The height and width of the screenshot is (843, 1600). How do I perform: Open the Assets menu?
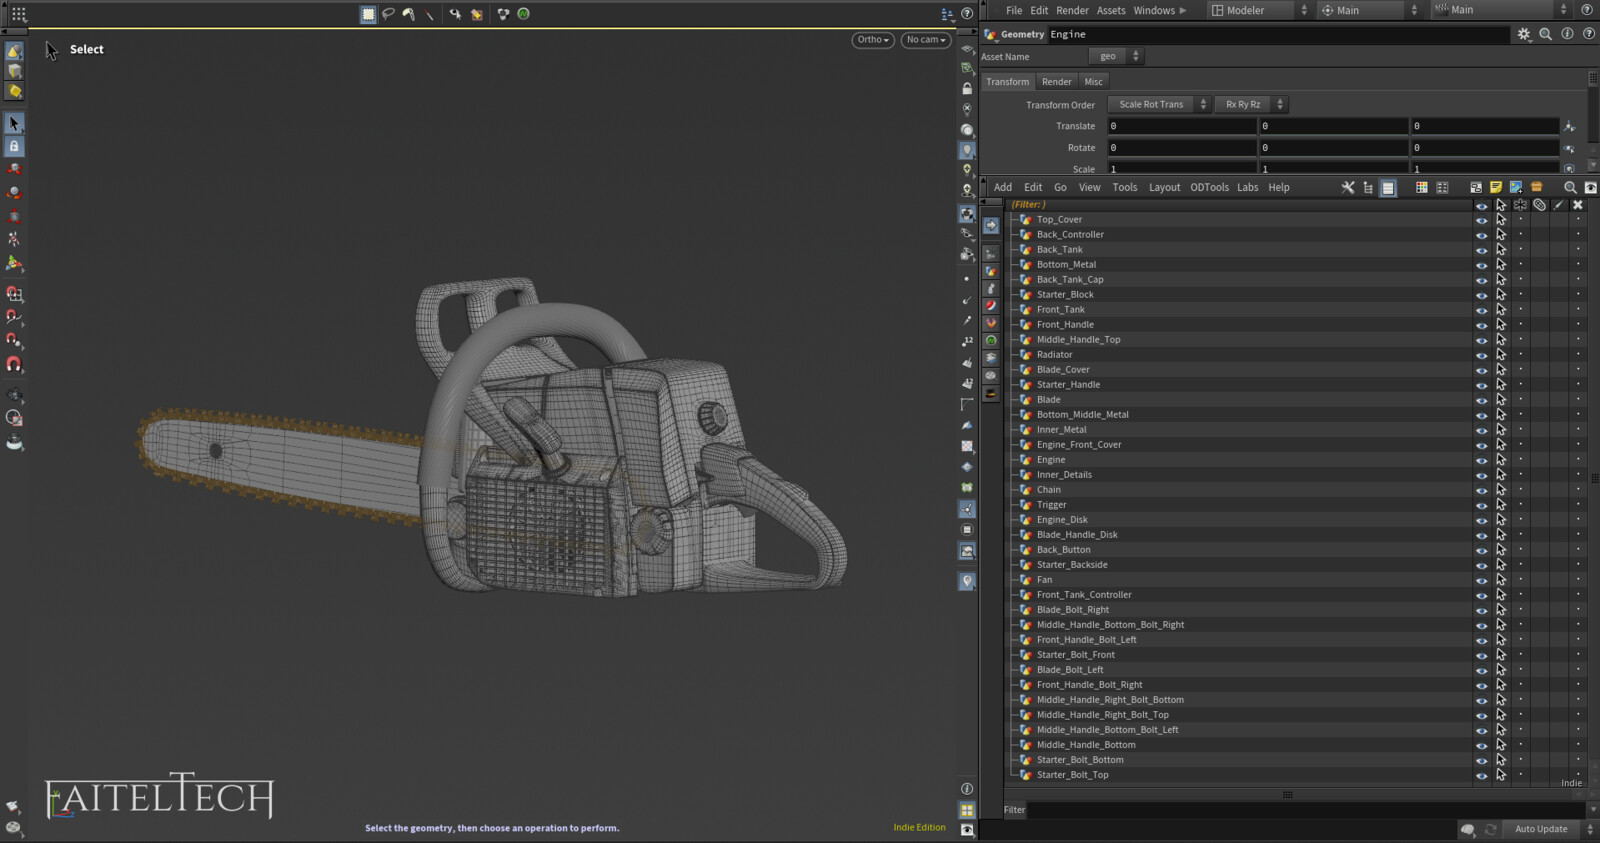(x=1111, y=11)
